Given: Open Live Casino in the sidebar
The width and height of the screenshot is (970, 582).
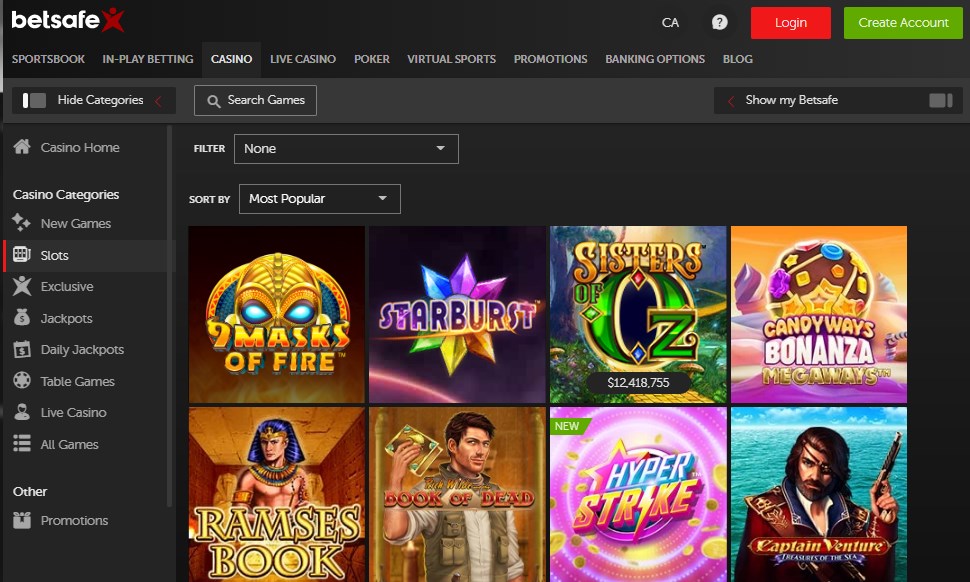Looking at the screenshot, I should 73,413.
